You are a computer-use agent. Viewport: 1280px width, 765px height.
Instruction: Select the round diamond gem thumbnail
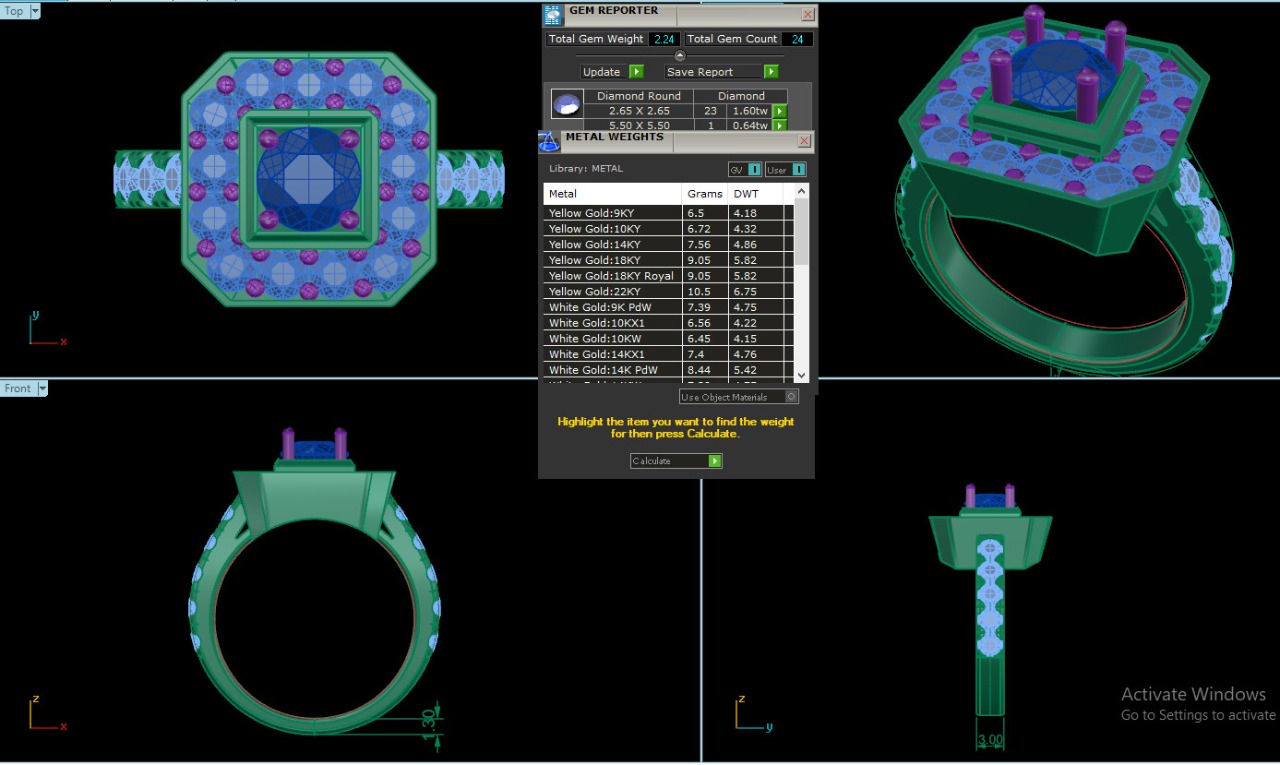point(566,104)
